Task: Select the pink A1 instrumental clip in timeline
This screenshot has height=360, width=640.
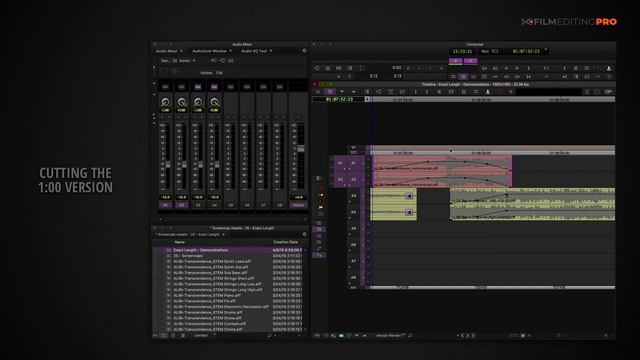Action: pos(442,163)
